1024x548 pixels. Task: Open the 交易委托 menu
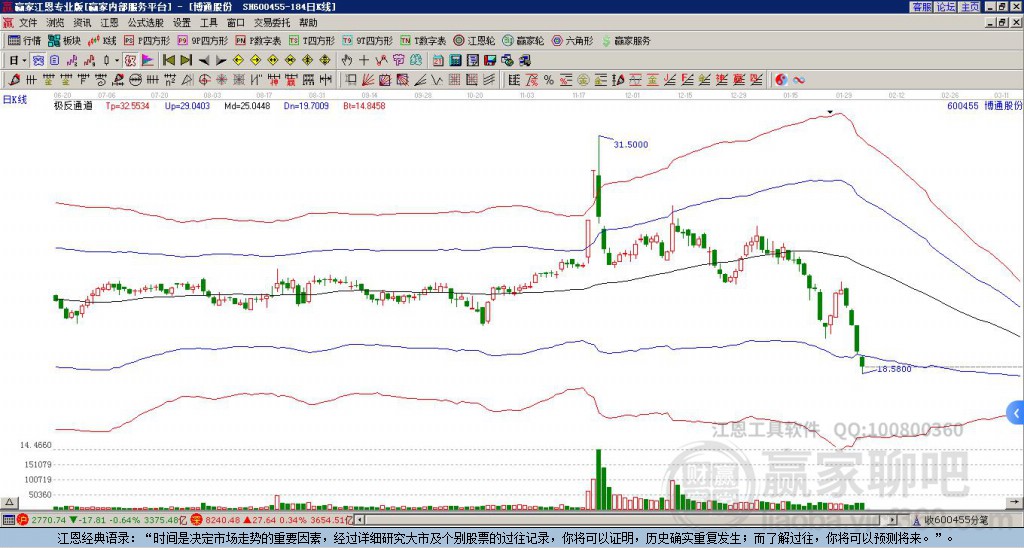[272, 23]
